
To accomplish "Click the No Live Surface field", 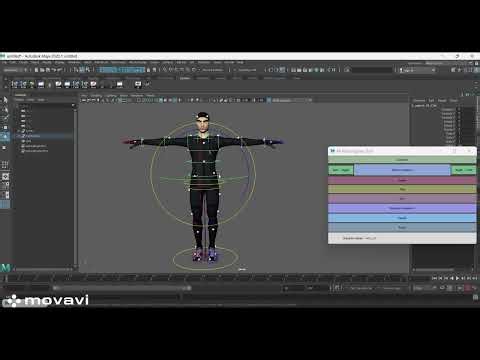I will click(212, 70).
